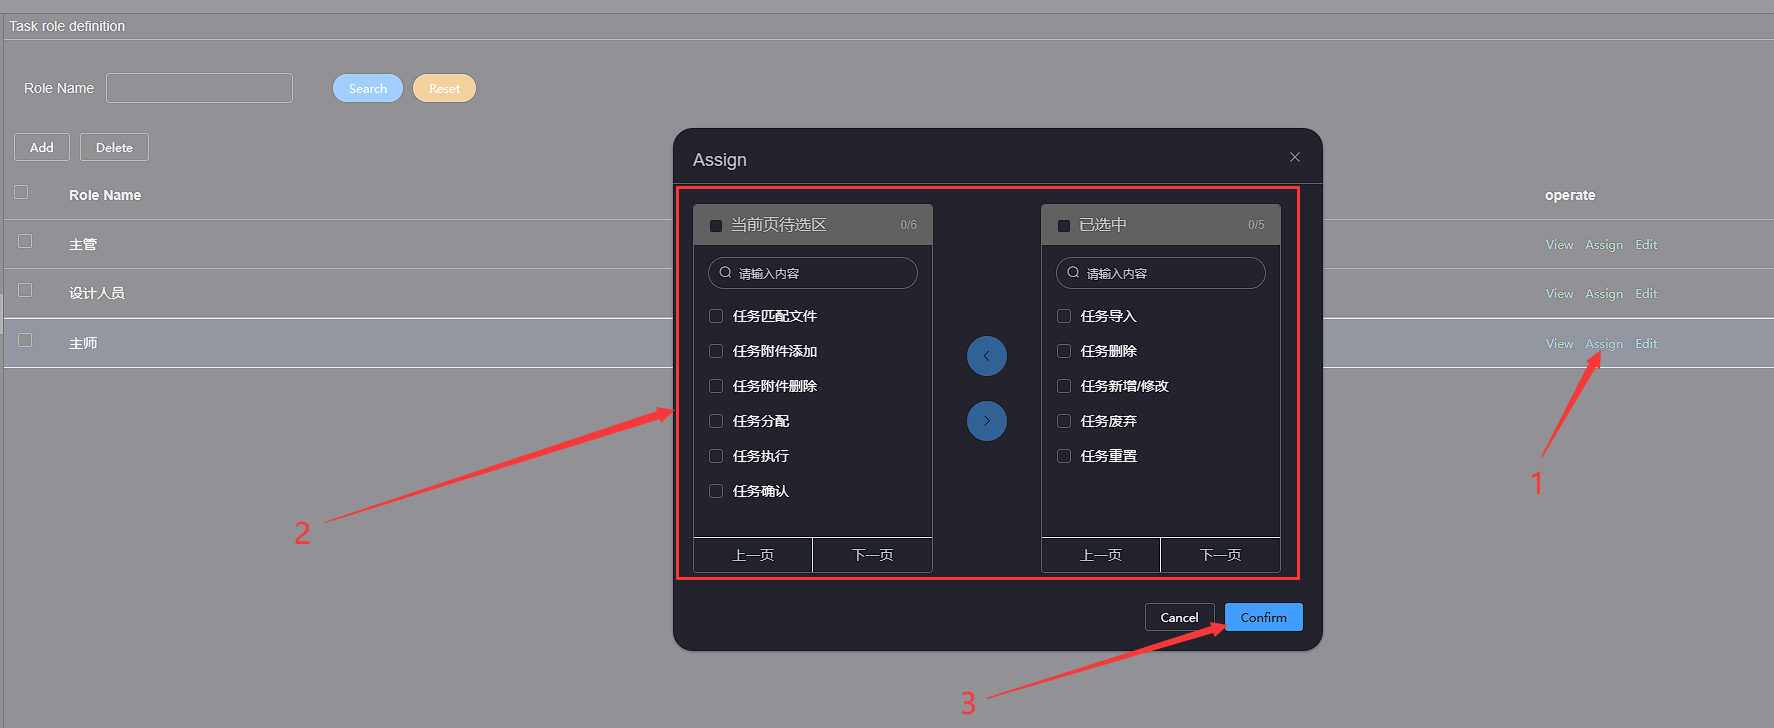Click the Task role definition title

pyautogui.click(x=67, y=26)
